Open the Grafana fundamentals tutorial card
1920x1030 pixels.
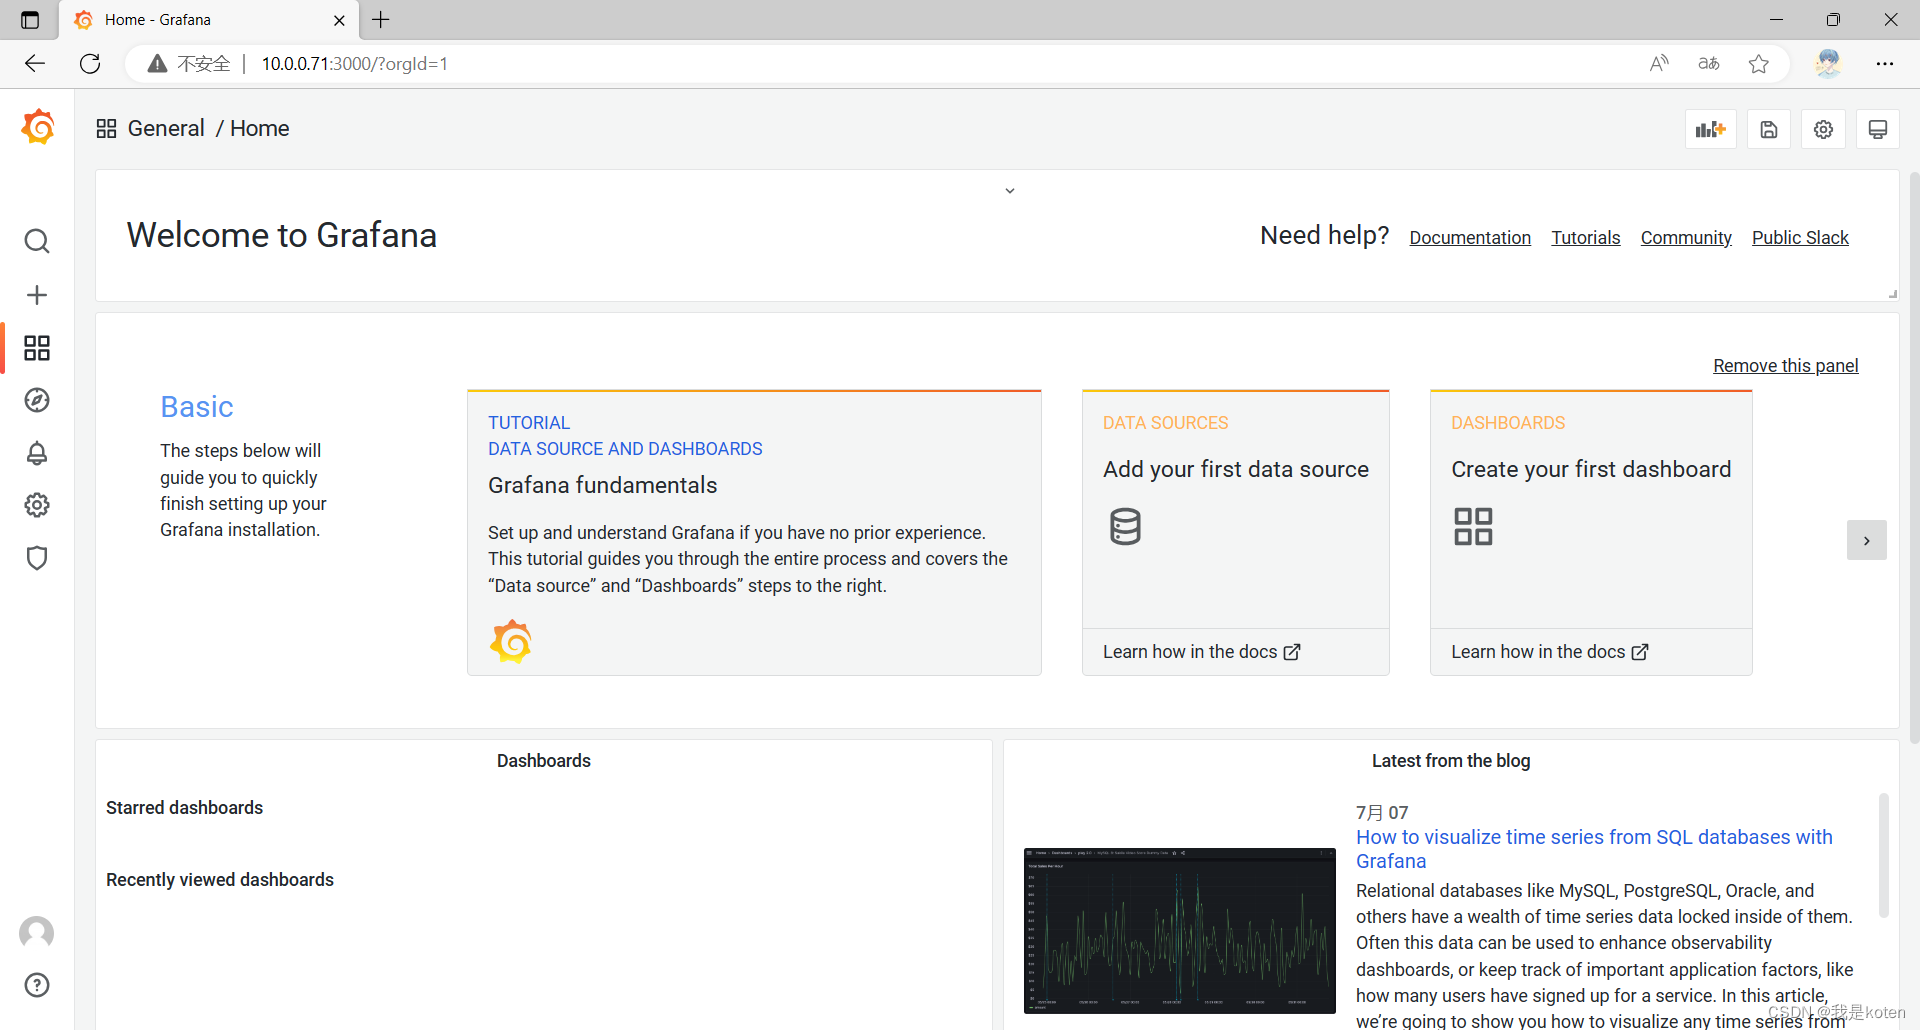[x=754, y=533]
